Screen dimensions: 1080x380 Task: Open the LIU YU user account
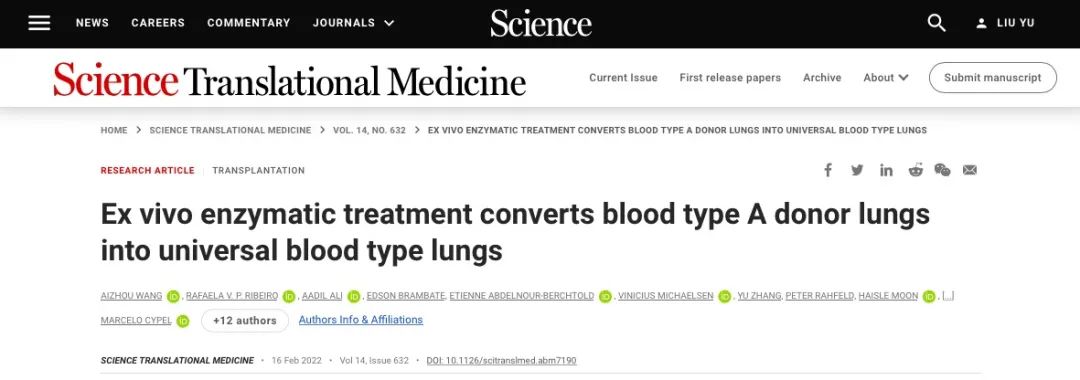coord(1005,23)
